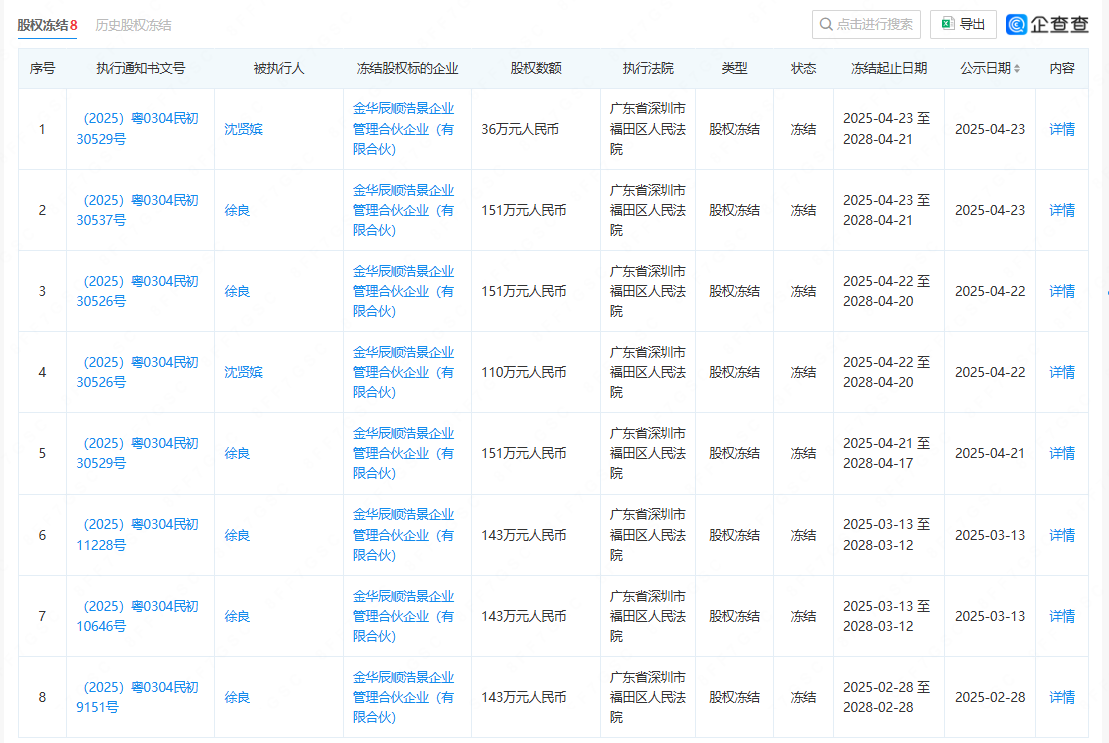Click the 公示日期 column header label
Screen dimensions: 1109x743
point(985,69)
